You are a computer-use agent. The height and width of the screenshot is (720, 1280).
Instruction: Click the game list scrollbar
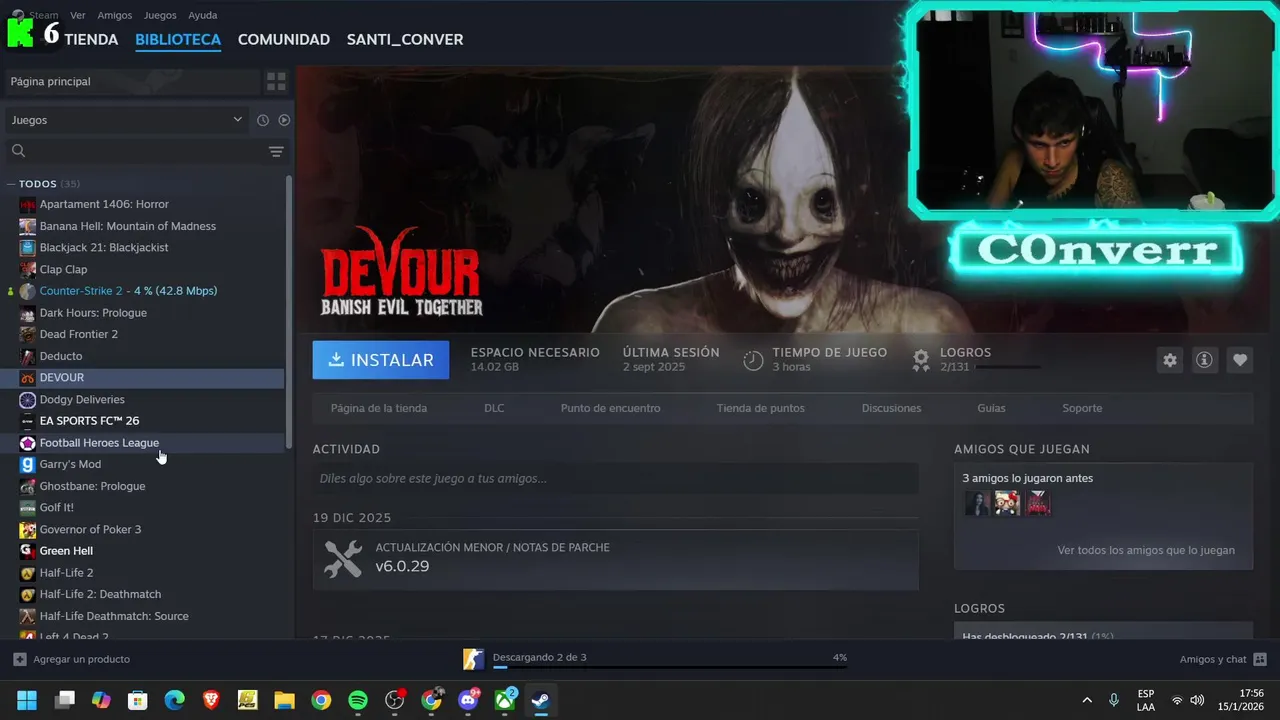289,312
